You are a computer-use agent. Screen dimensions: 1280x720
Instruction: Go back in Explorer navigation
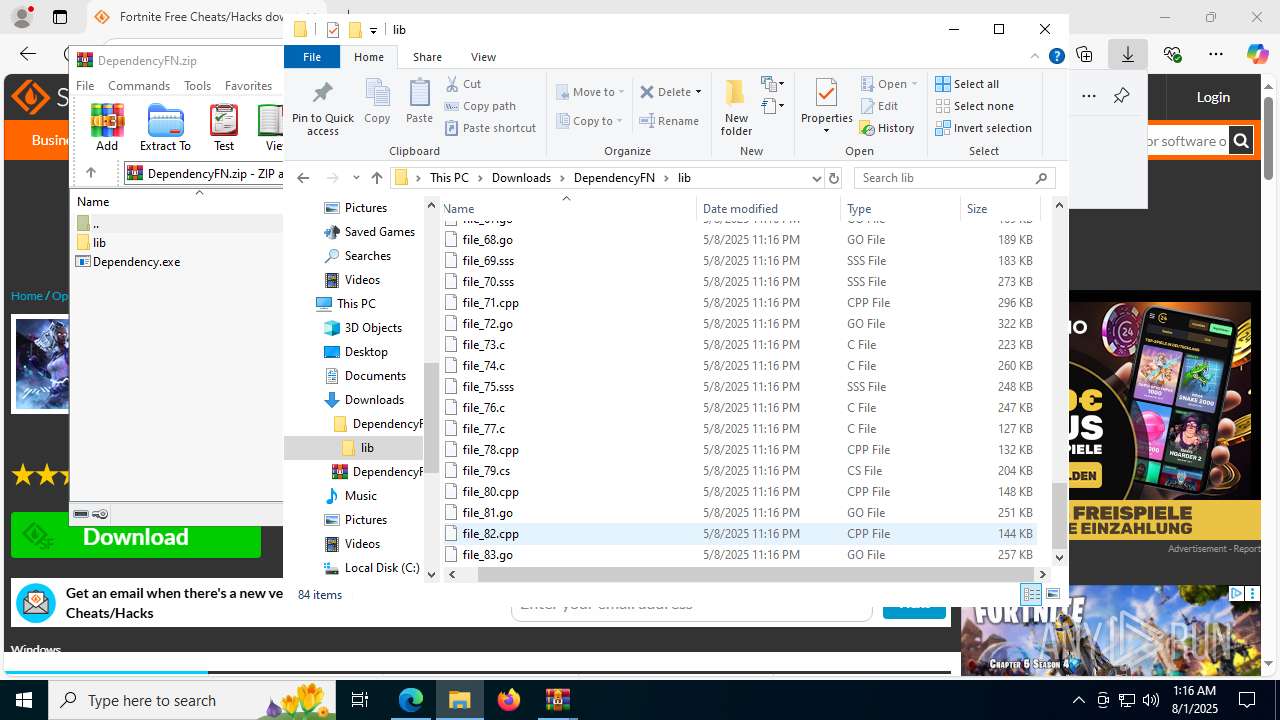[303, 178]
